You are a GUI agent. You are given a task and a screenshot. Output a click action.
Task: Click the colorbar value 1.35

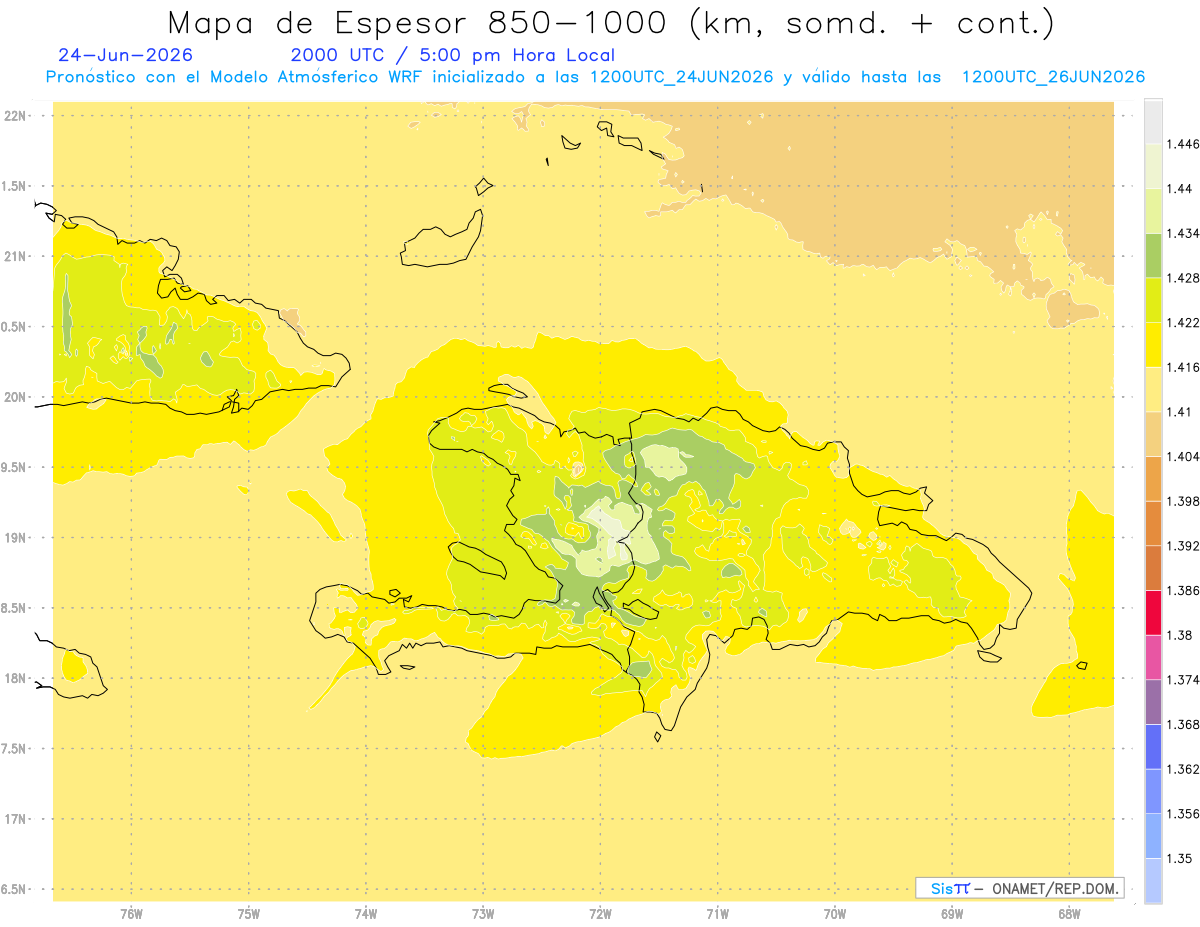click(1179, 858)
